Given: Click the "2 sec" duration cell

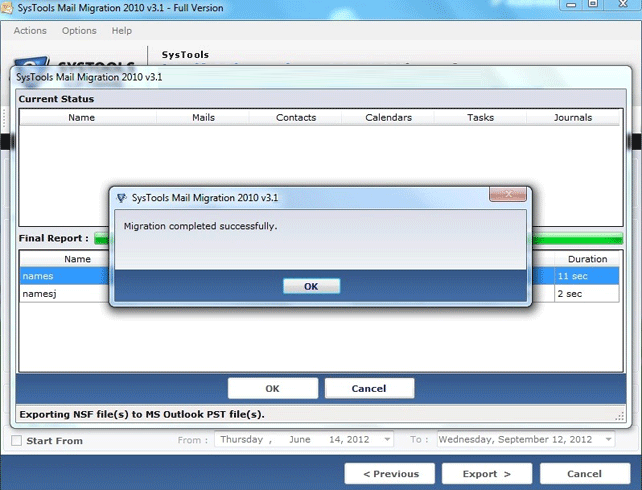Looking at the screenshot, I should pyautogui.click(x=587, y=294).
